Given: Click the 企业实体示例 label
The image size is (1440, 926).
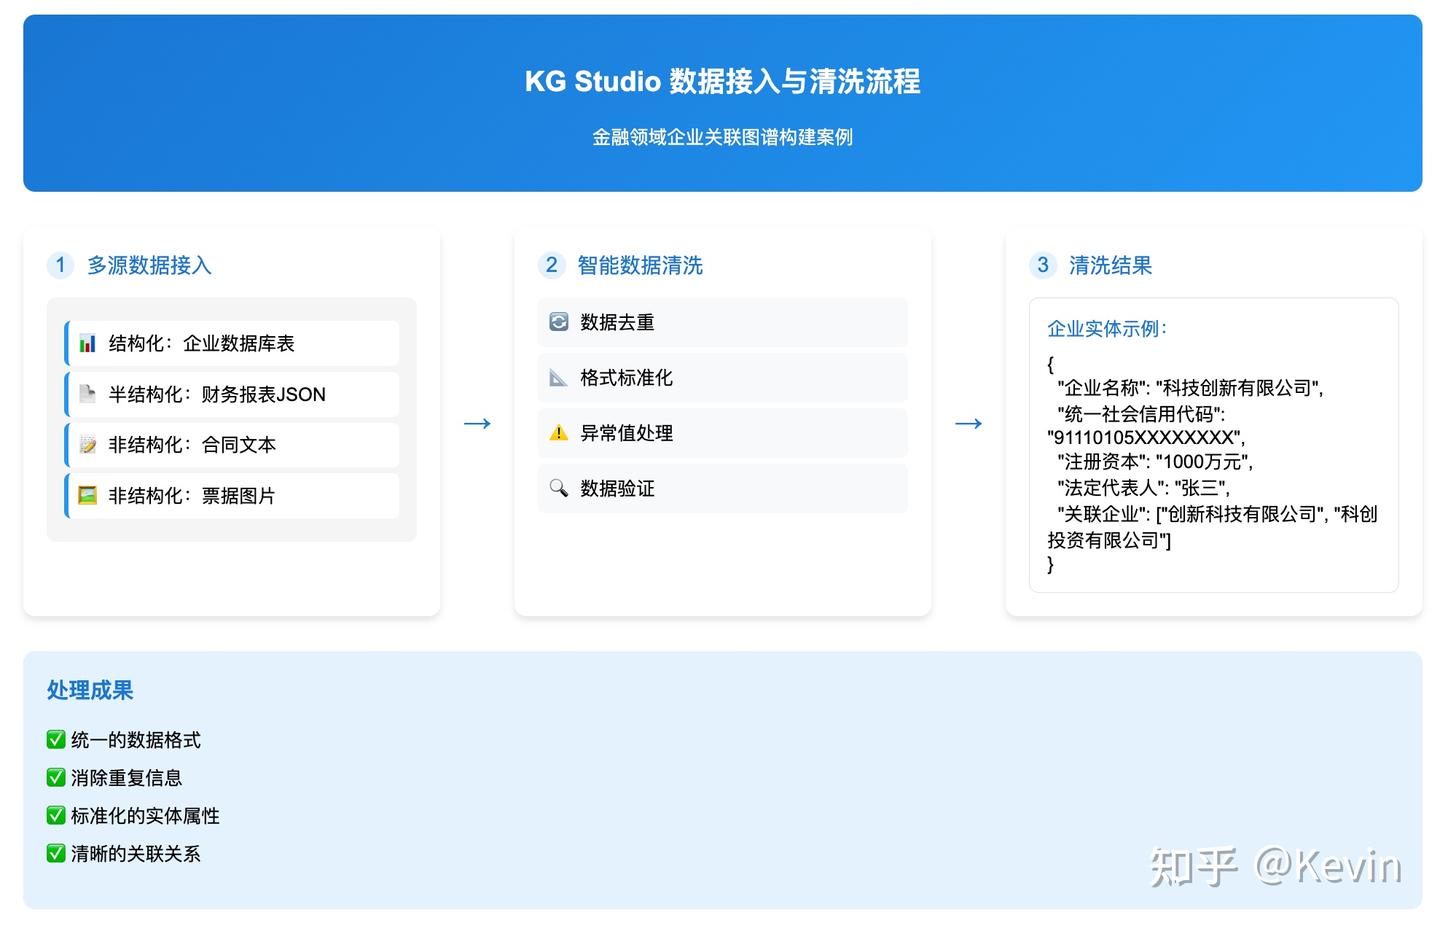Looking at the screenshot, I should pyautogui.click(x=1105, y=328).
